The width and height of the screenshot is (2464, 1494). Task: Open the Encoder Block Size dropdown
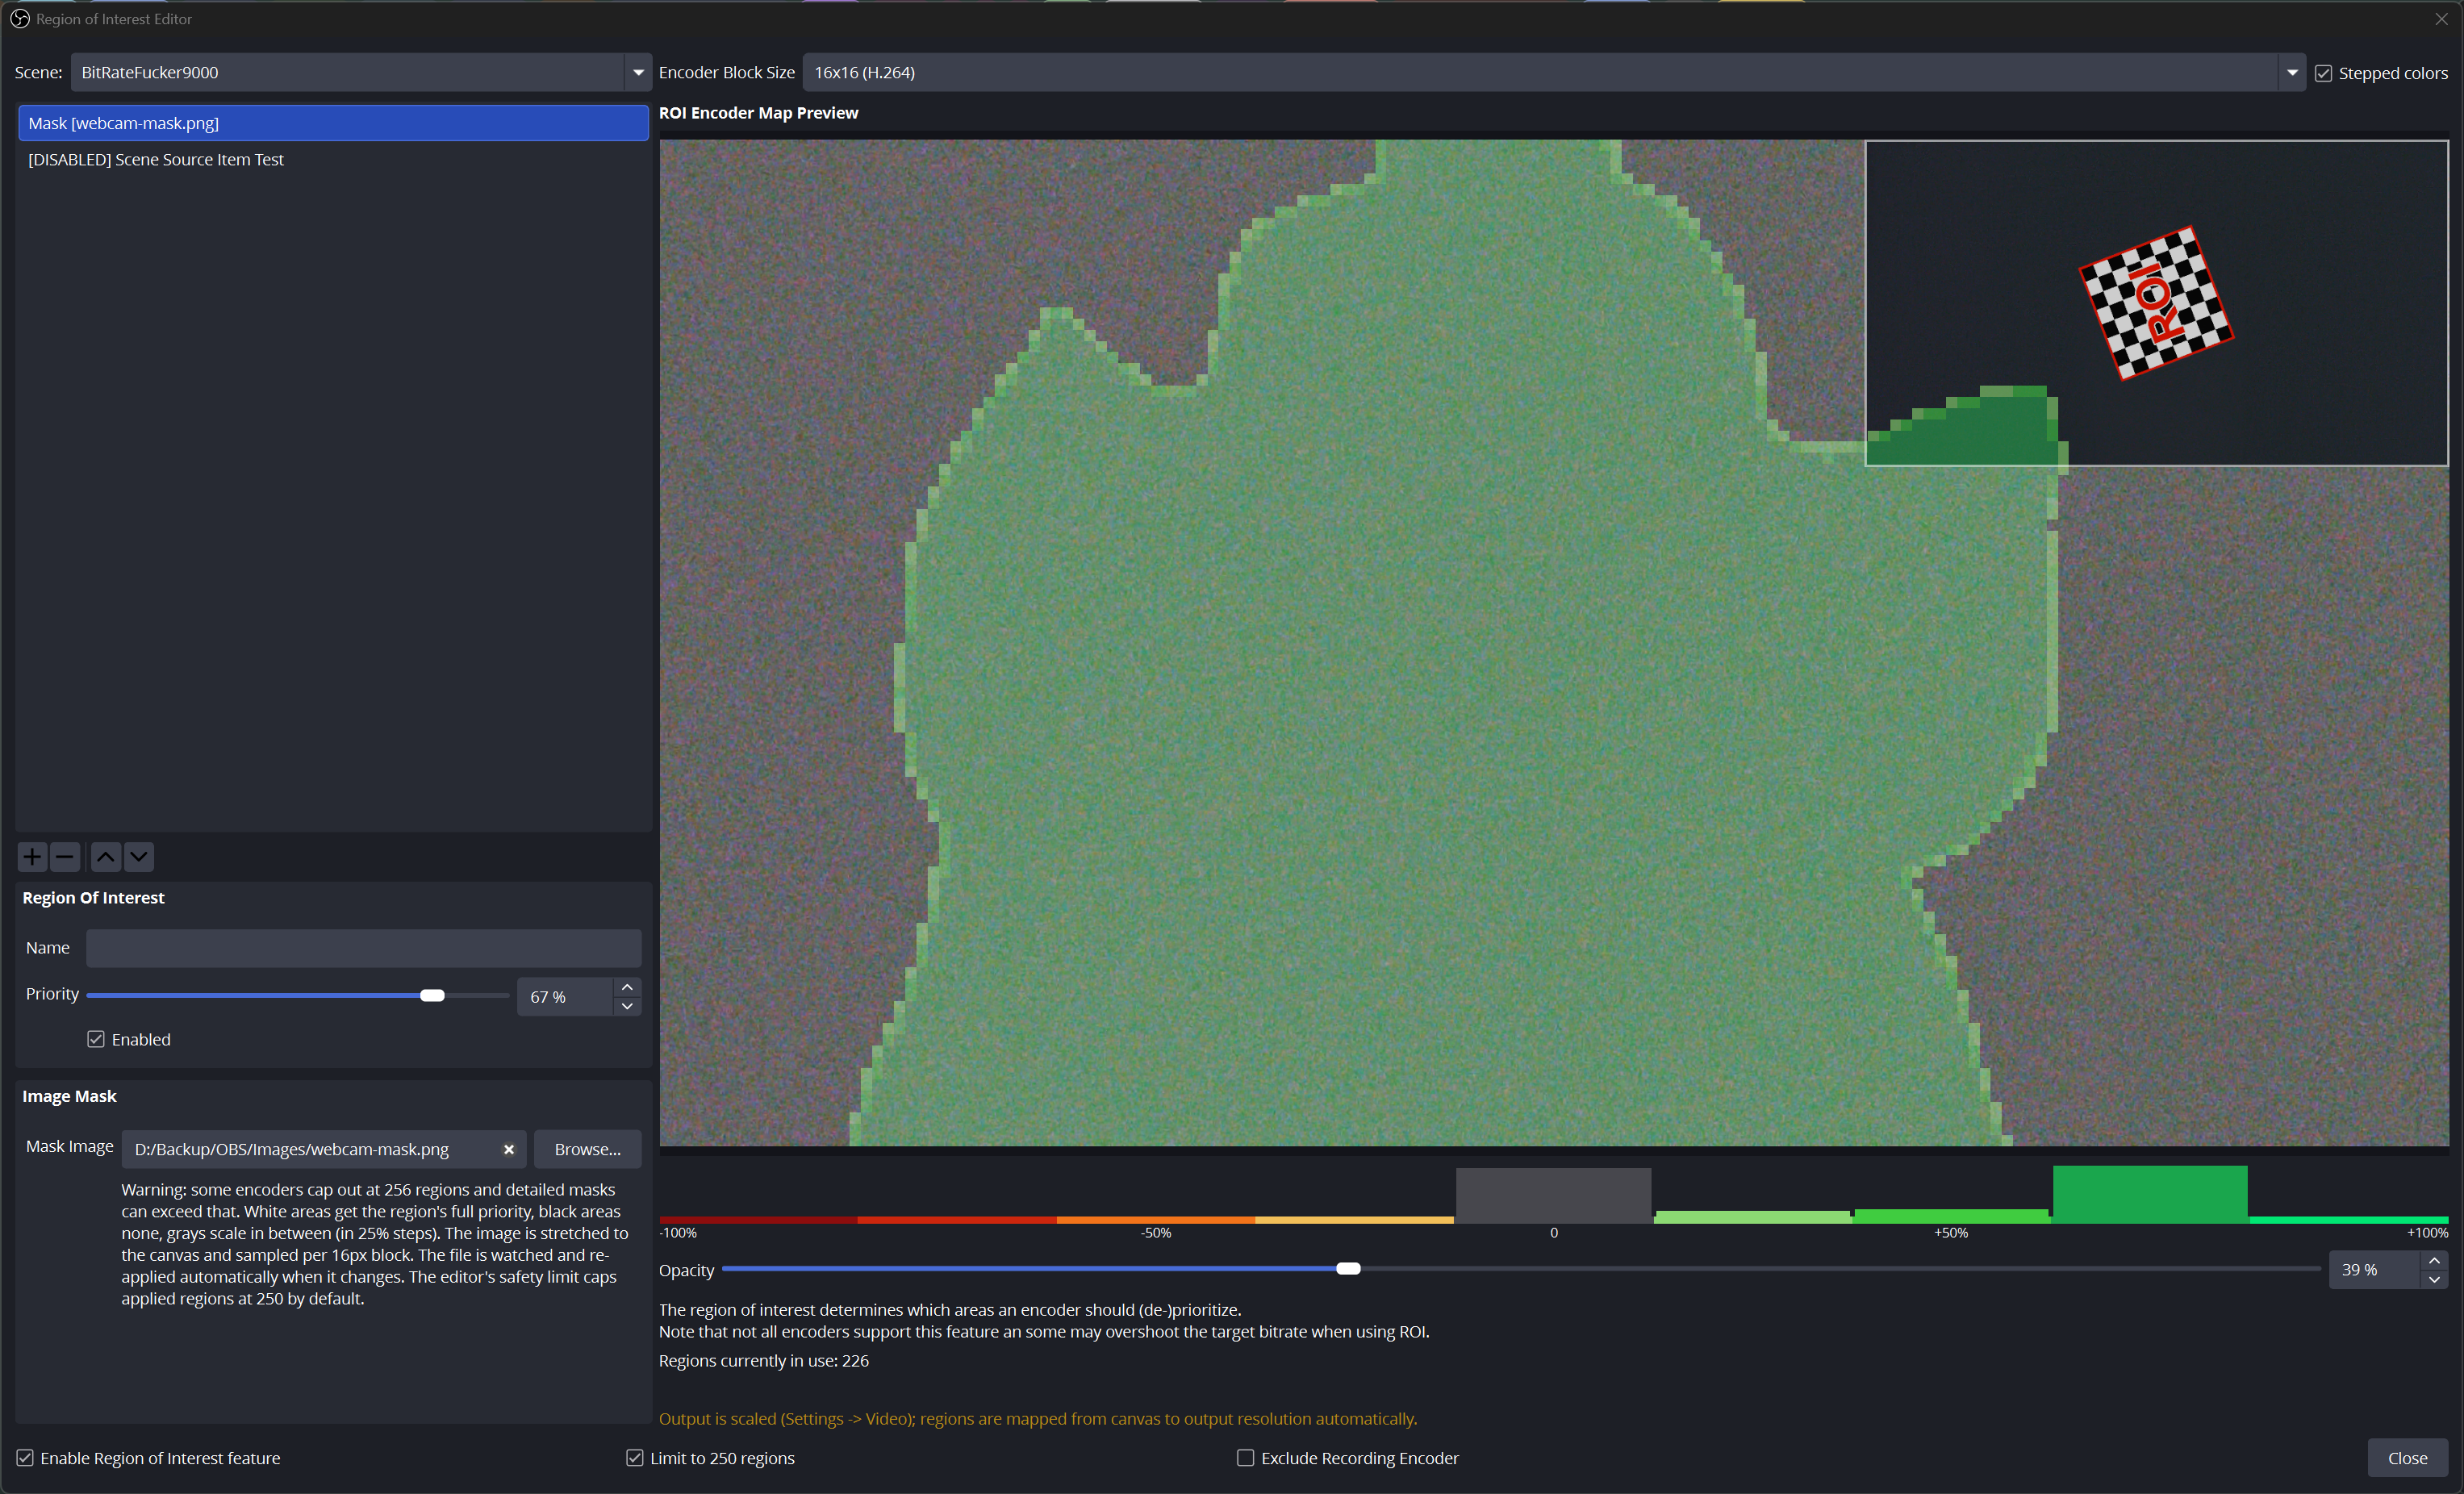point(1554,72)
